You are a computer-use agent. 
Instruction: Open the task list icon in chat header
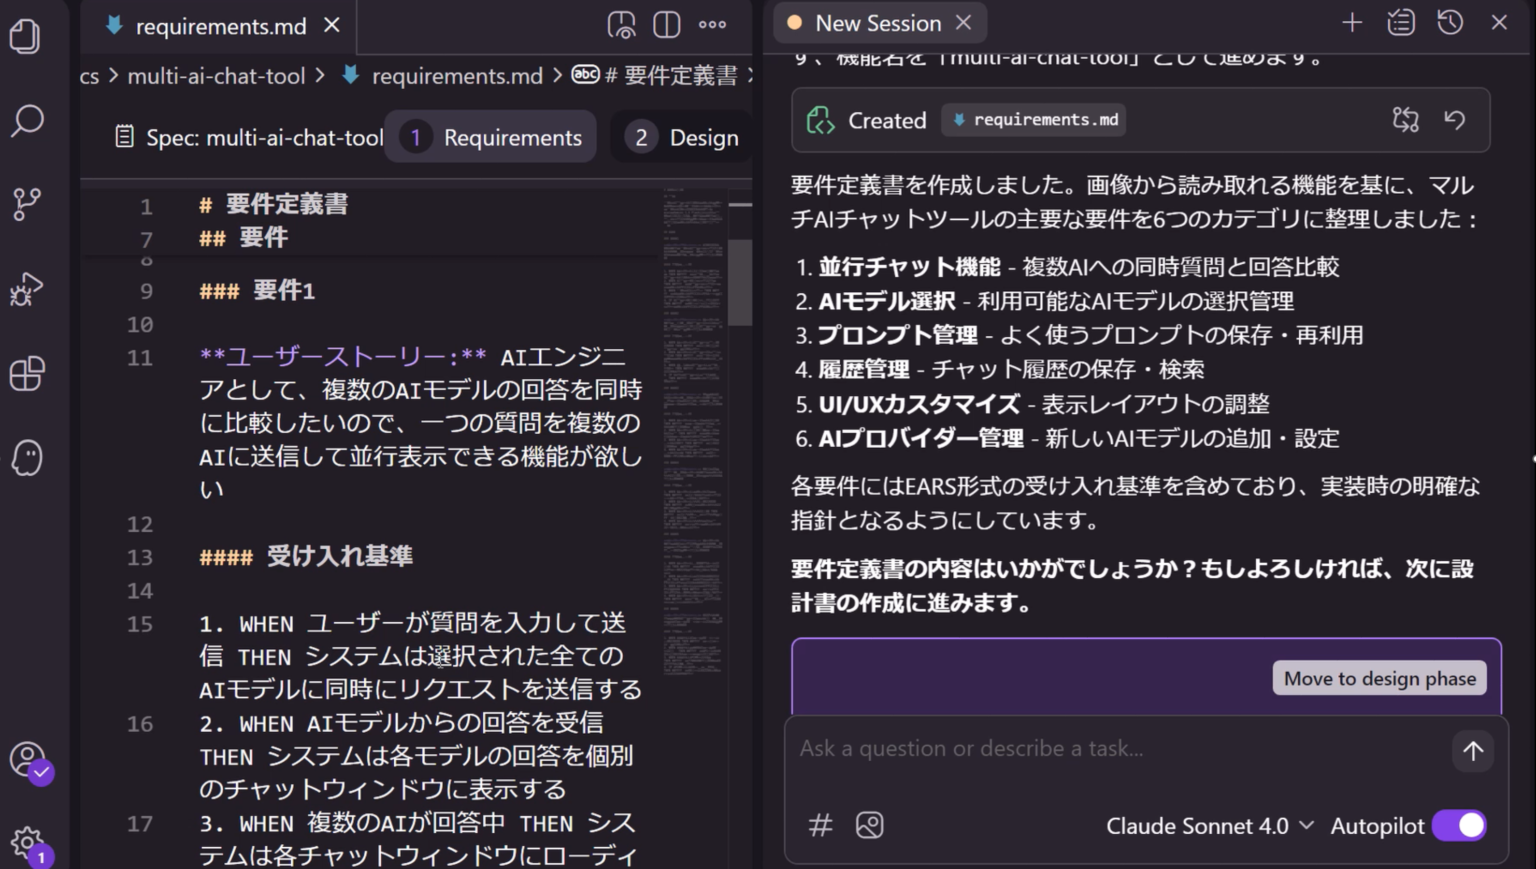(x=1400, y=21)
